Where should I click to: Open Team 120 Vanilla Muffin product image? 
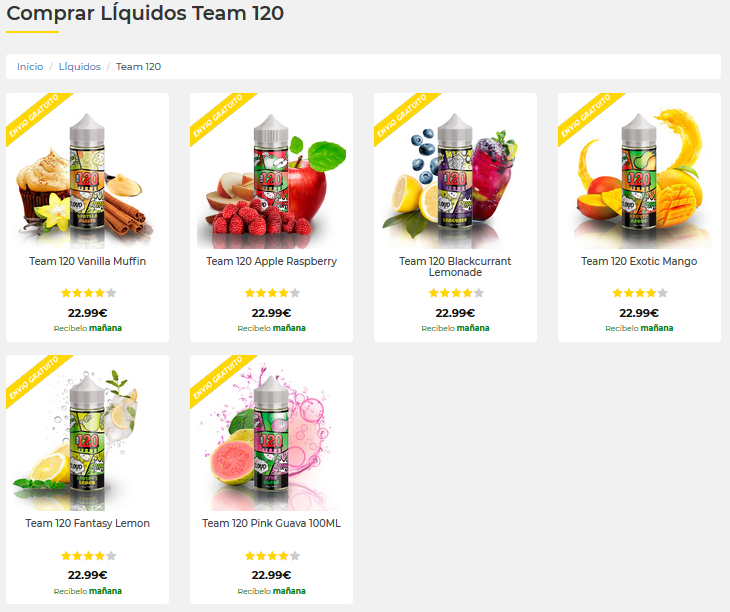pyautogui.click(x=88, y=179)
